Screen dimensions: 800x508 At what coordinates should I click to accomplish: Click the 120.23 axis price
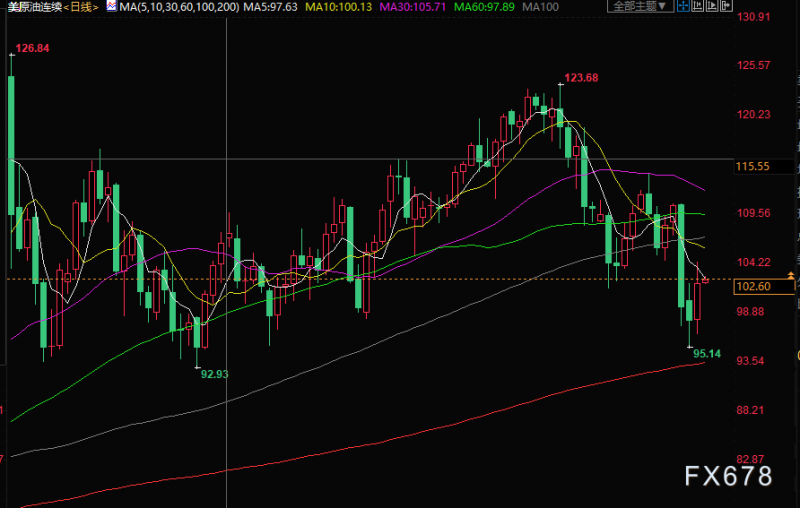(754, 114)
